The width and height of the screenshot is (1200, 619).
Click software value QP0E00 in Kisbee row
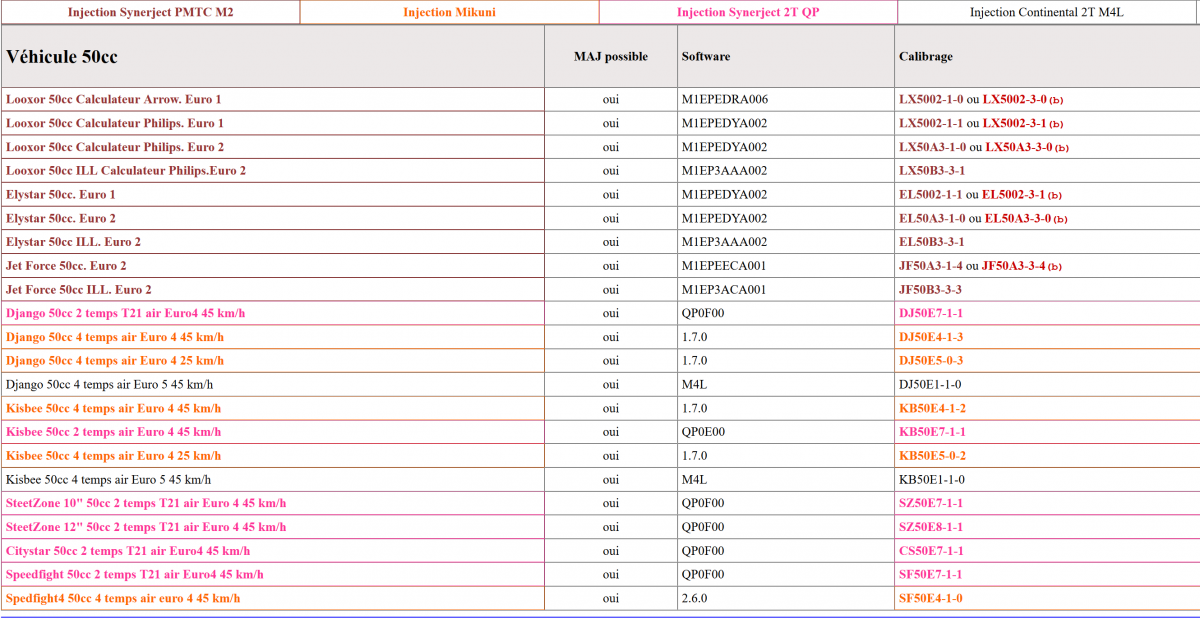pyautogui.click(x=703, y=432)
